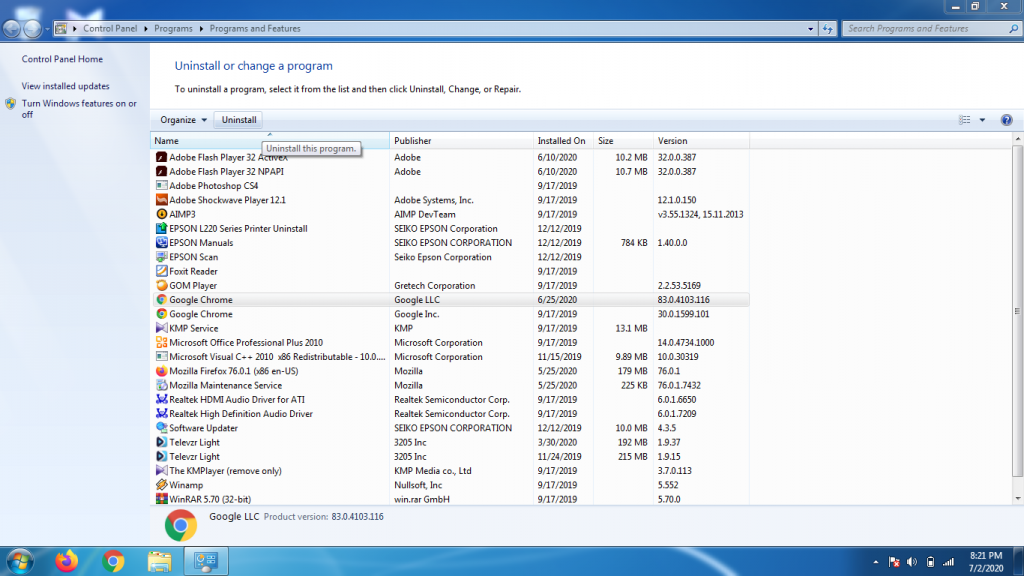Open Help via the blue question mark icon
The width and height of the screenshot is (1024, 576).
pyautogui.click(x=1006, y=120)
